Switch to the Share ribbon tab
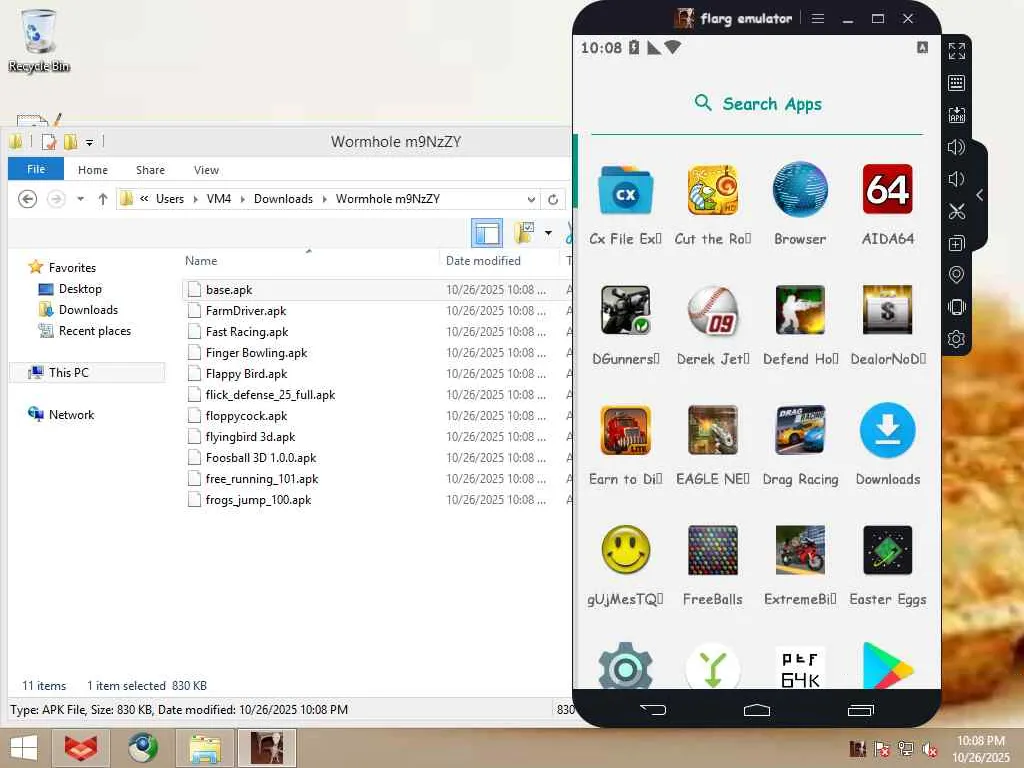The image size is (1024, 768). [x=150, y=170]
